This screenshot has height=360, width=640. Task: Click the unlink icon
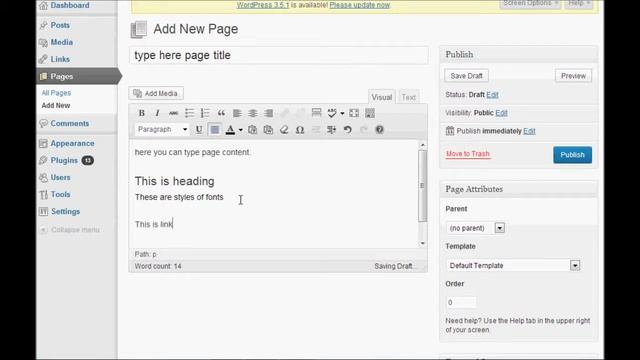(x=300, y=113)
